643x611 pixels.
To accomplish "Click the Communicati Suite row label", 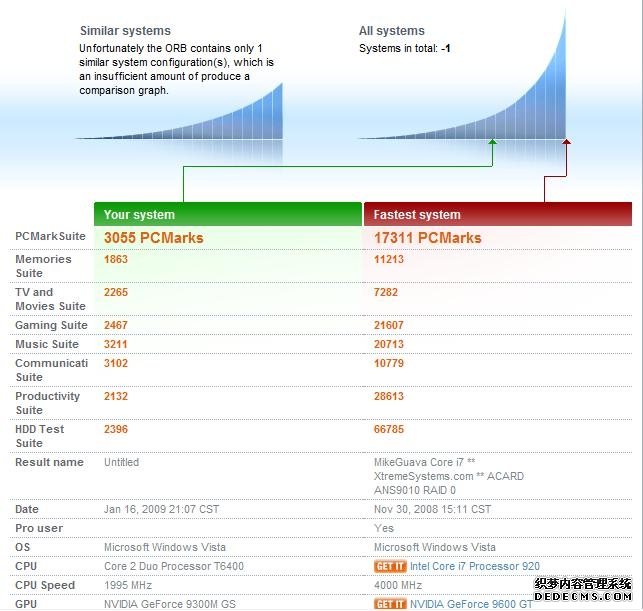I will (x=51, y=370).
